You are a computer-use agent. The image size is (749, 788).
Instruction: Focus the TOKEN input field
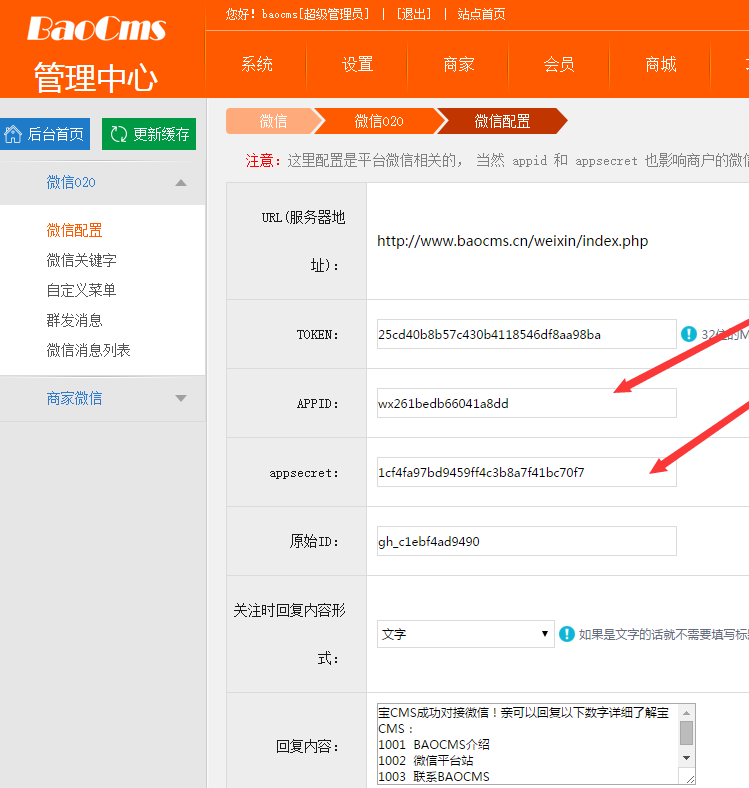pos(527,334)
